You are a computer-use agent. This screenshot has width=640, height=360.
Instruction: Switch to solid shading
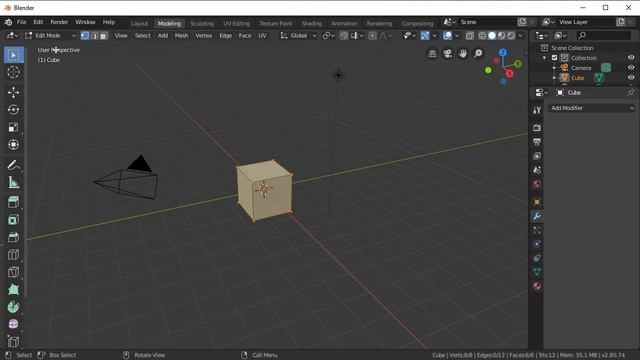(492, 36)
